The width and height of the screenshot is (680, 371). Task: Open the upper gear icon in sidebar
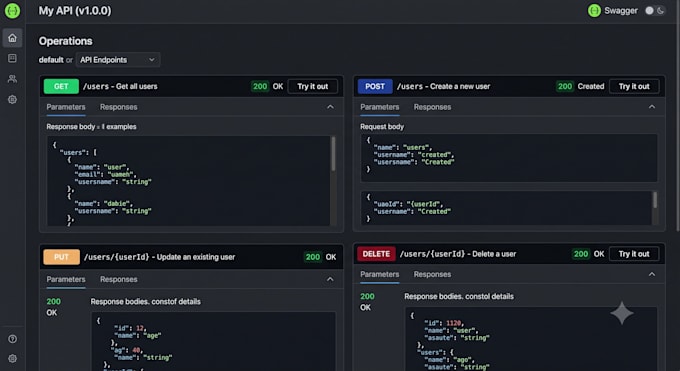click(x=12, y=99)
